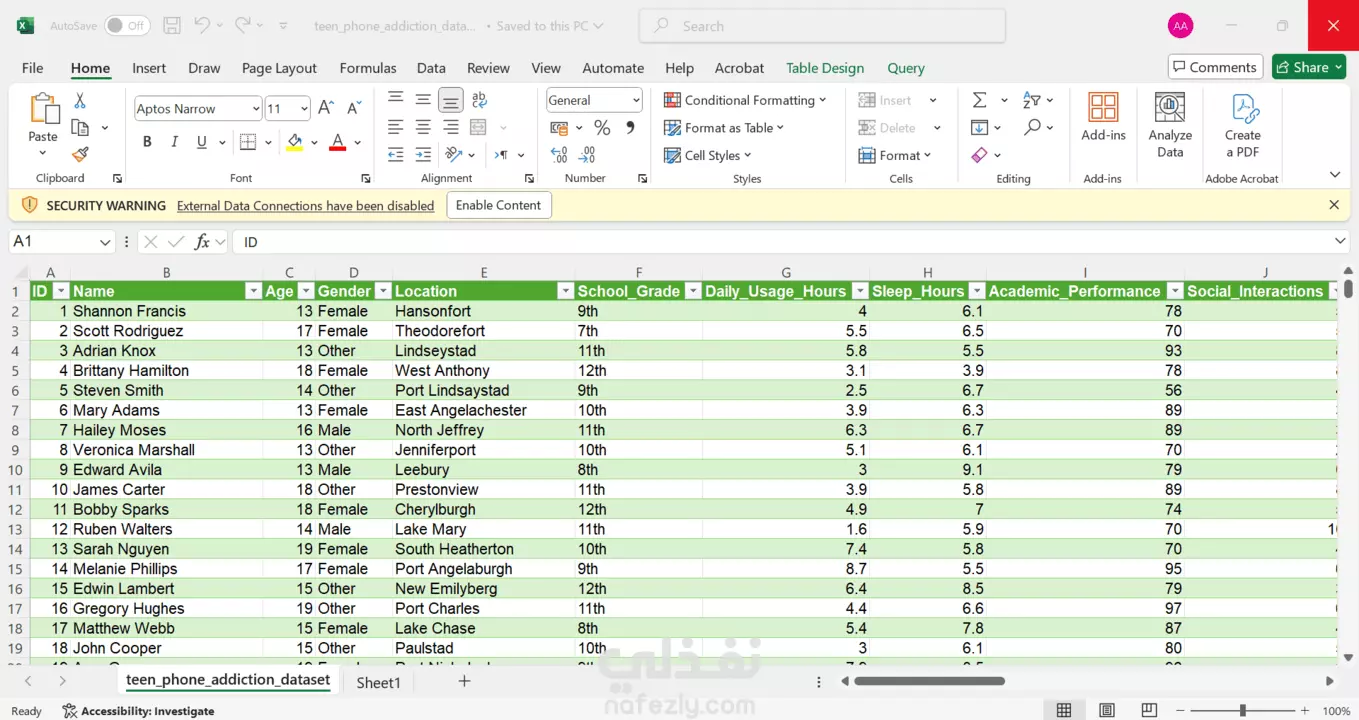Click the Enable Content button
Viewport: 1359px width, 720px height.
click(x=498, y=205)
